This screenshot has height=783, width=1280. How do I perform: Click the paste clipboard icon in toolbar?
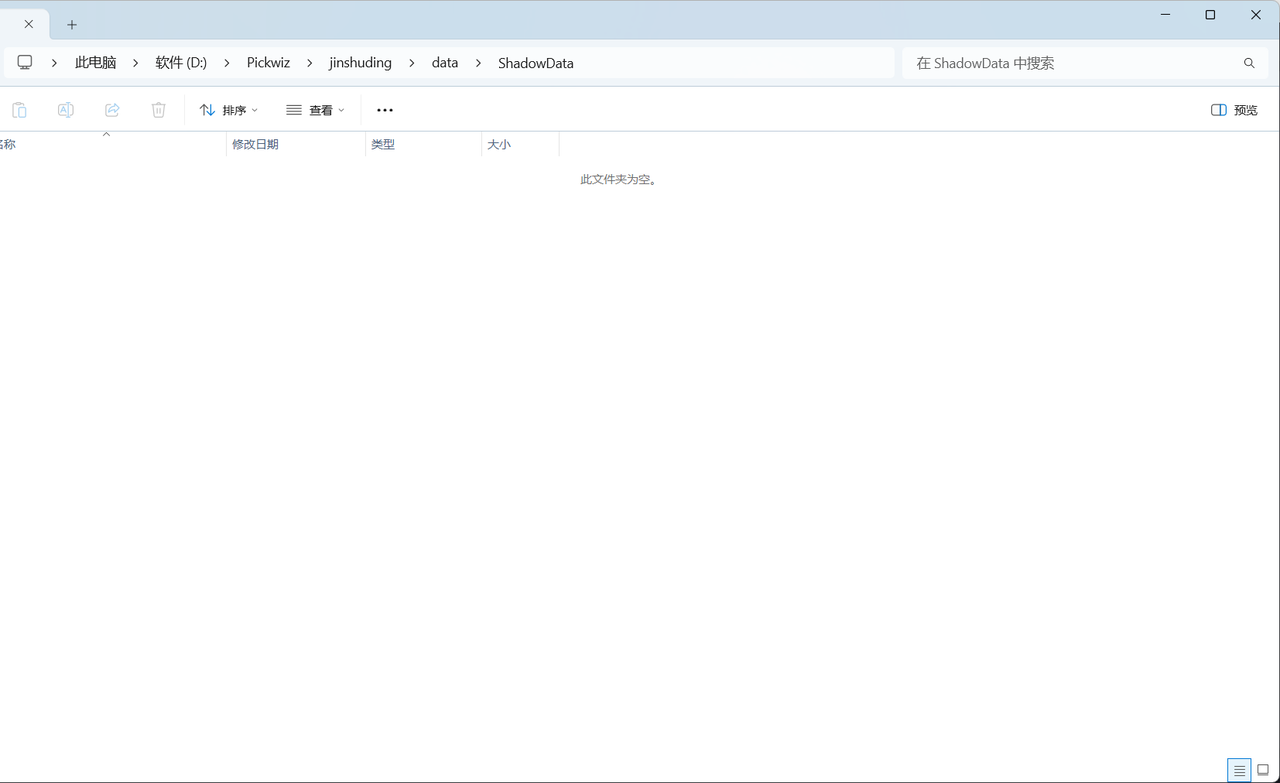pos(19,110)
